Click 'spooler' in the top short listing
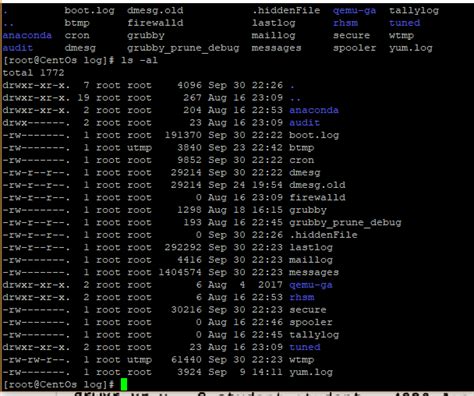The height and width of the screenshot is (396, 474). 354,48
